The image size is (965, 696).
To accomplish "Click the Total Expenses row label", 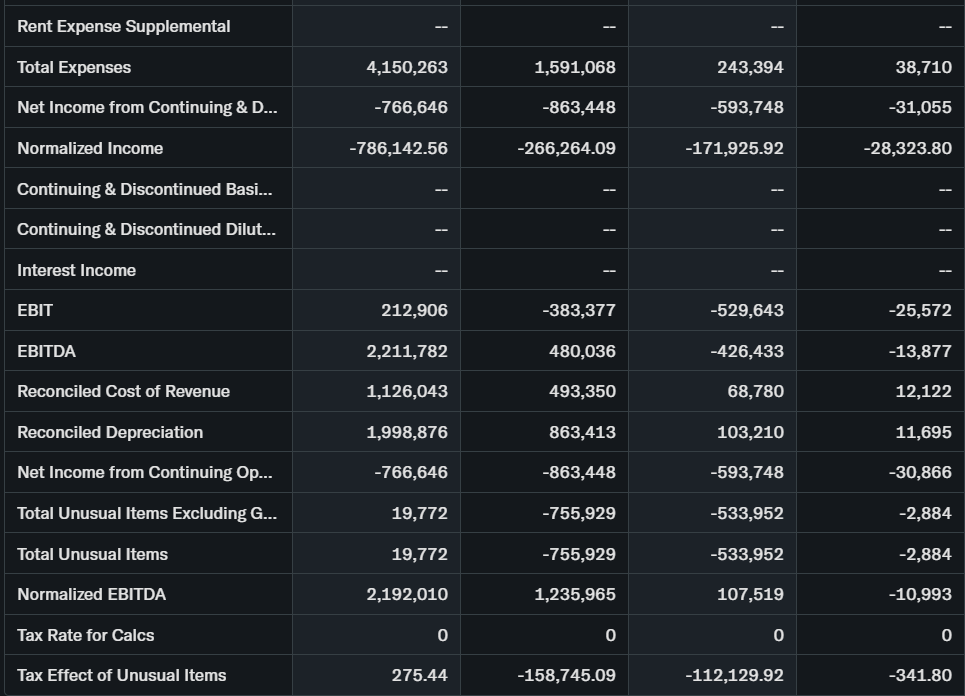I will point(74,67).
